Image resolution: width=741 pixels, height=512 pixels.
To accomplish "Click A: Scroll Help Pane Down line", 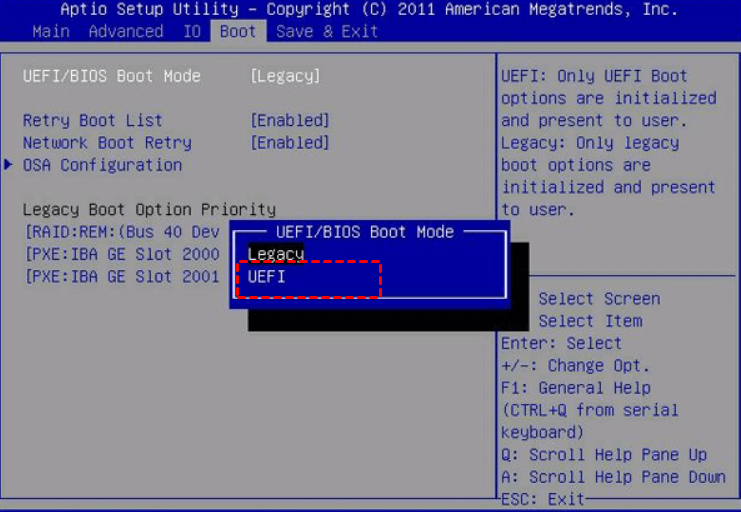I will tap(613, 477).
